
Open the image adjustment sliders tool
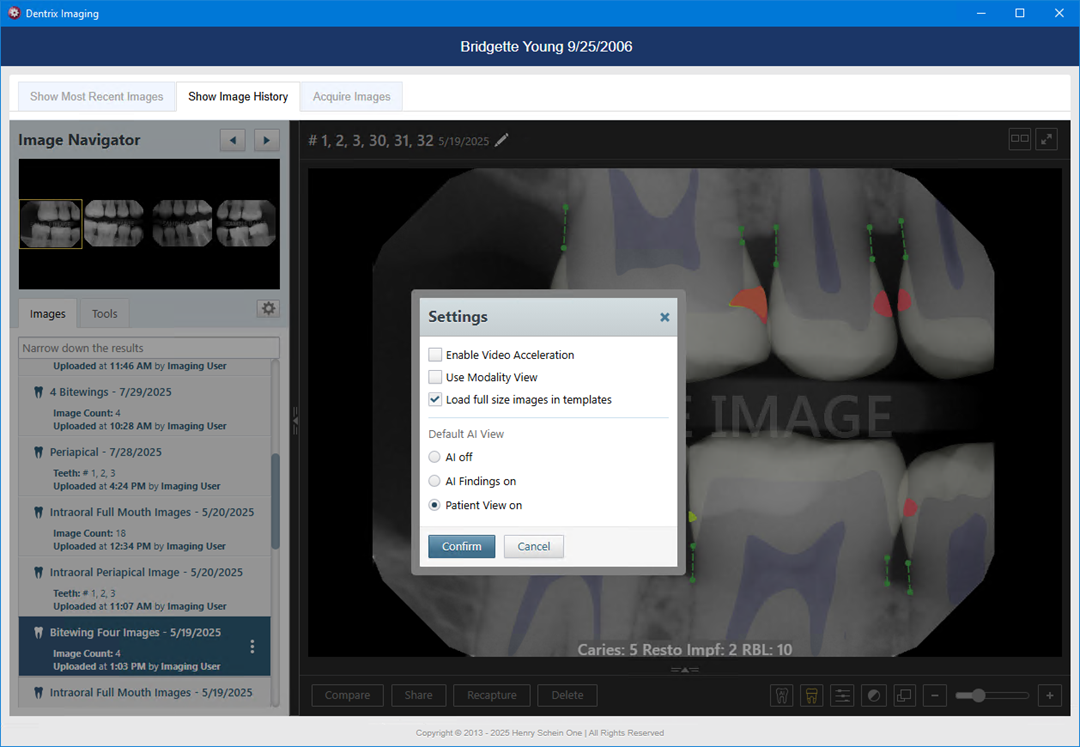(843, 695)
